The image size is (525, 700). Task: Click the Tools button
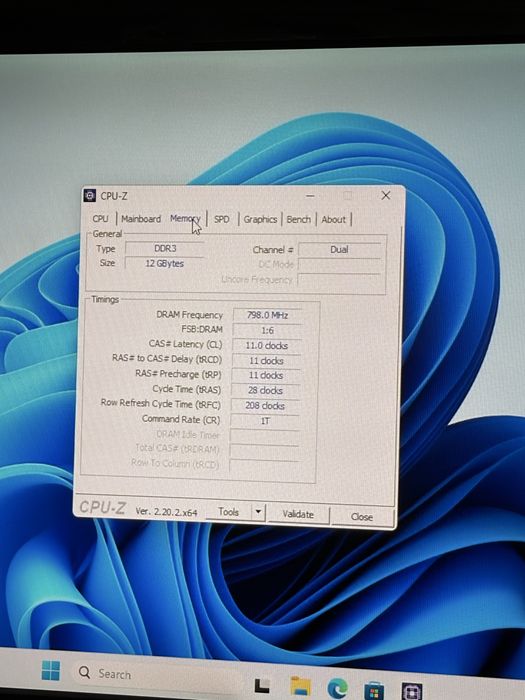click(x=228, y=512)
